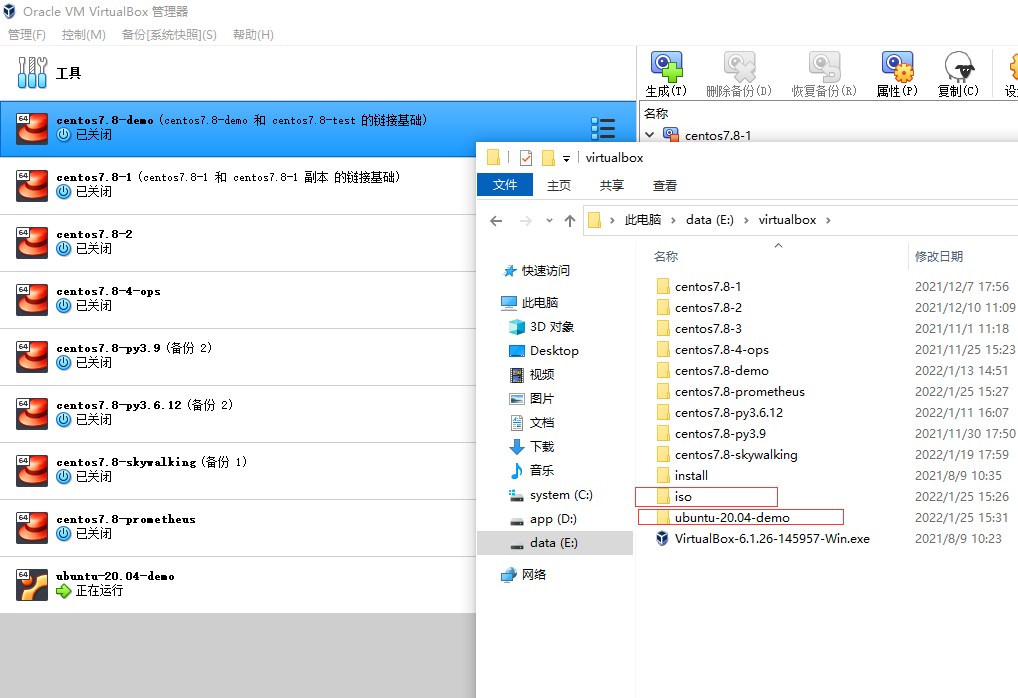
Task: Select the centos7.8-3 folder
Action: (x=708, y=329)
